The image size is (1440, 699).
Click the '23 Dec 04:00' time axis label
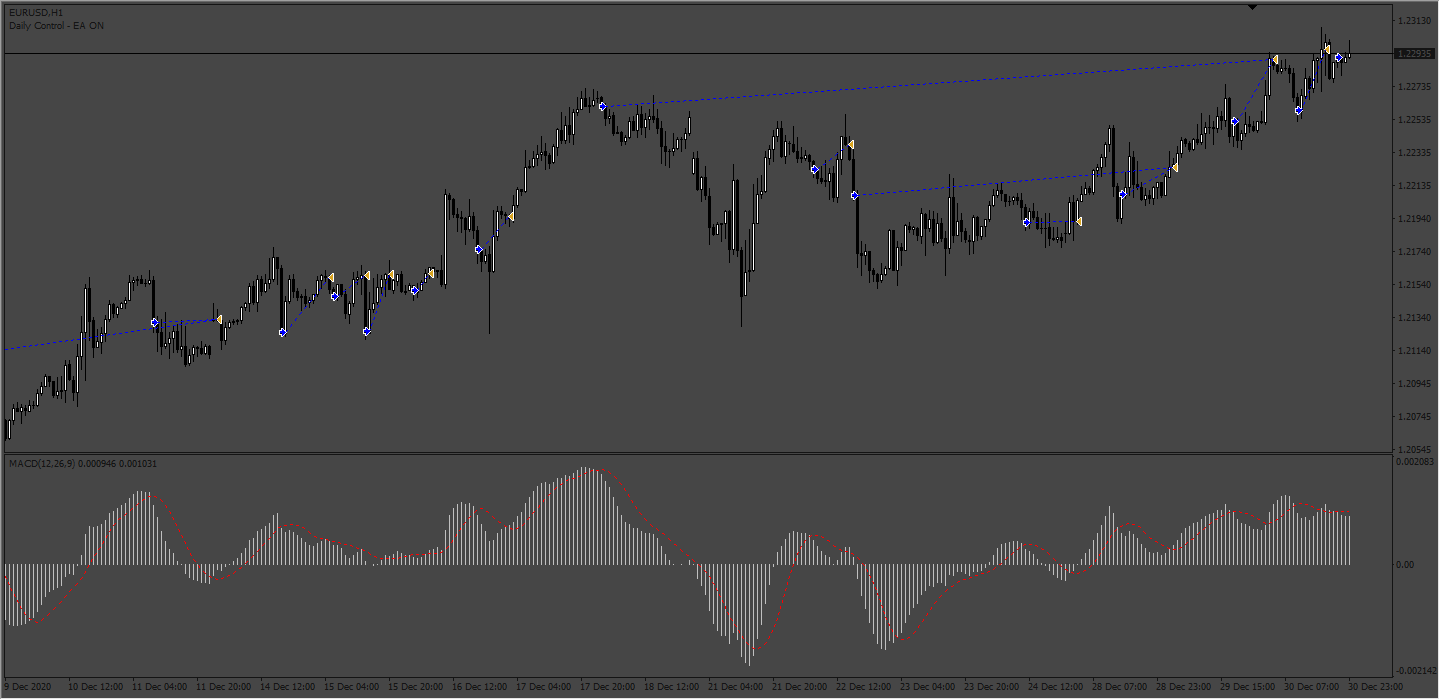[x=927, y=687]
